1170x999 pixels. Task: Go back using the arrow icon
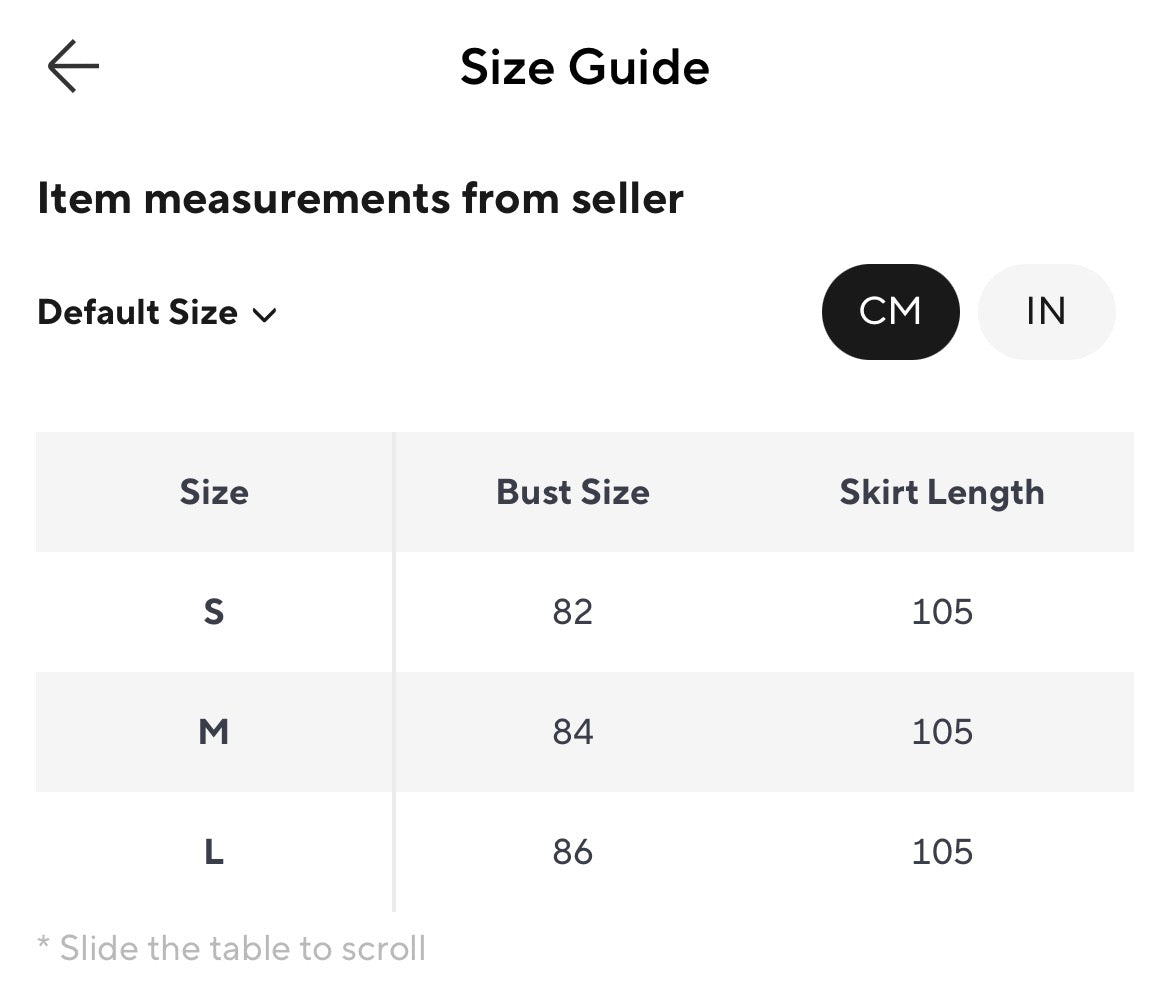click(x=73, y=66)
